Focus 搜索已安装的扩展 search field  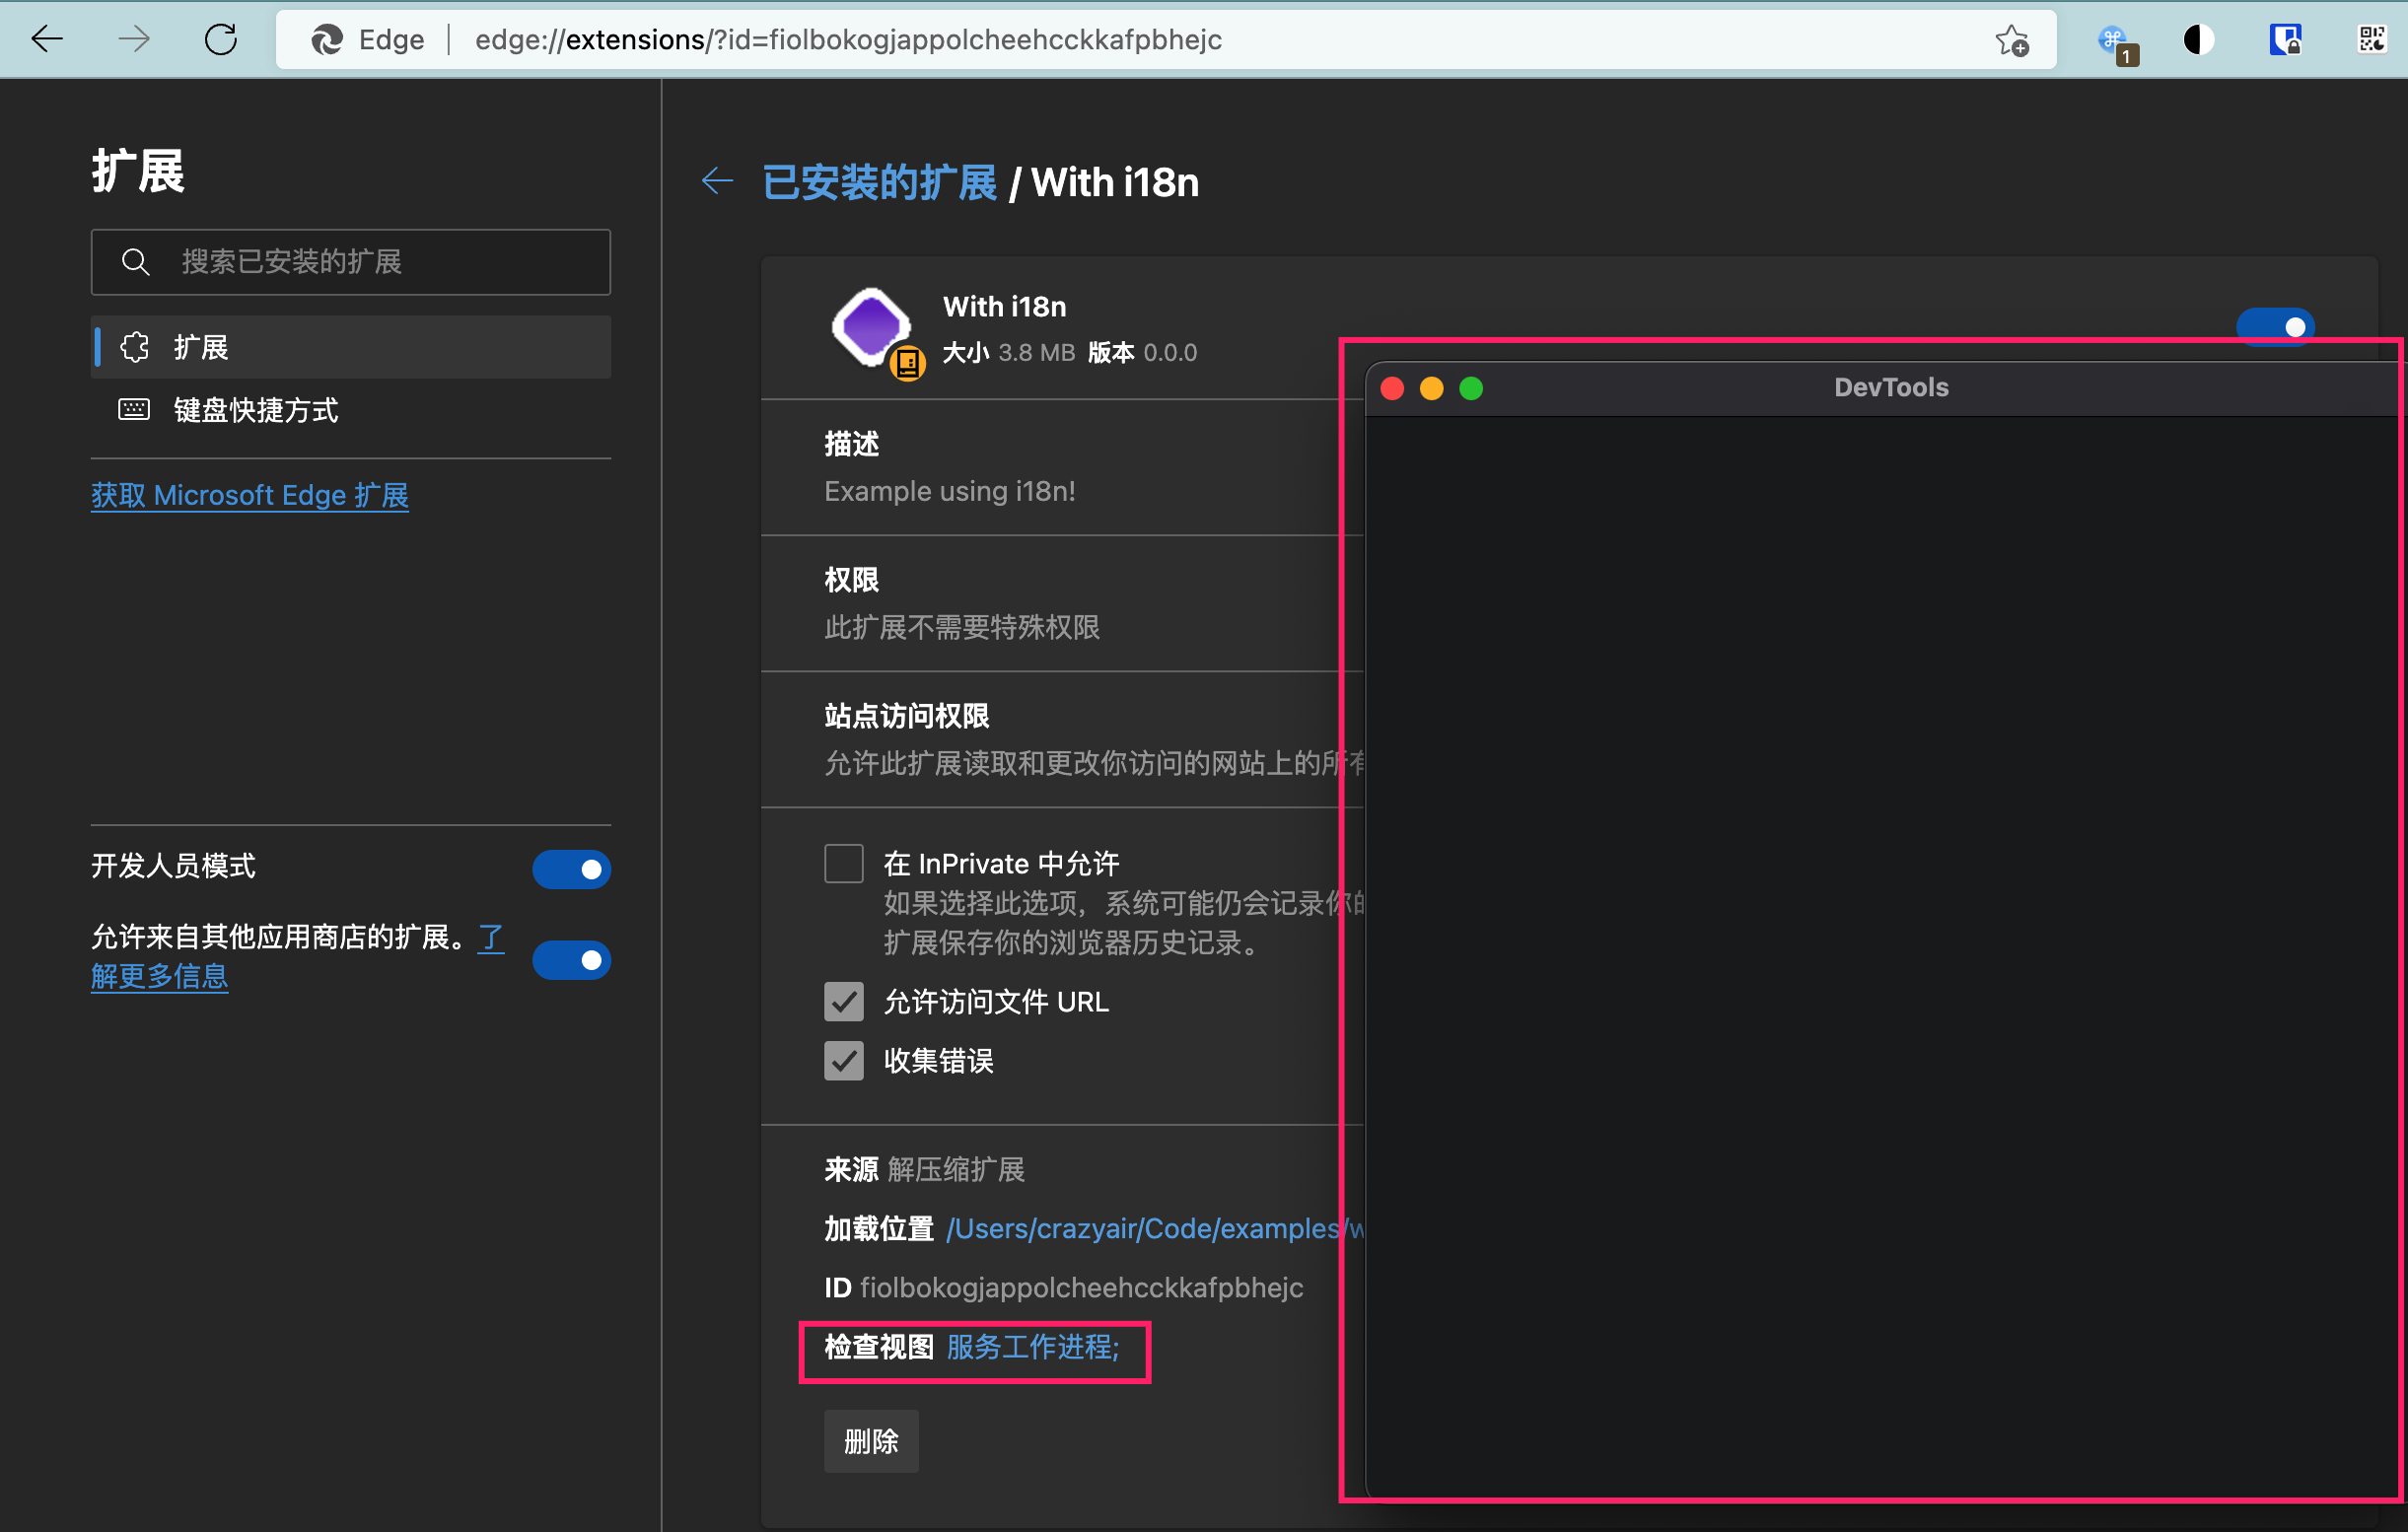351,262
